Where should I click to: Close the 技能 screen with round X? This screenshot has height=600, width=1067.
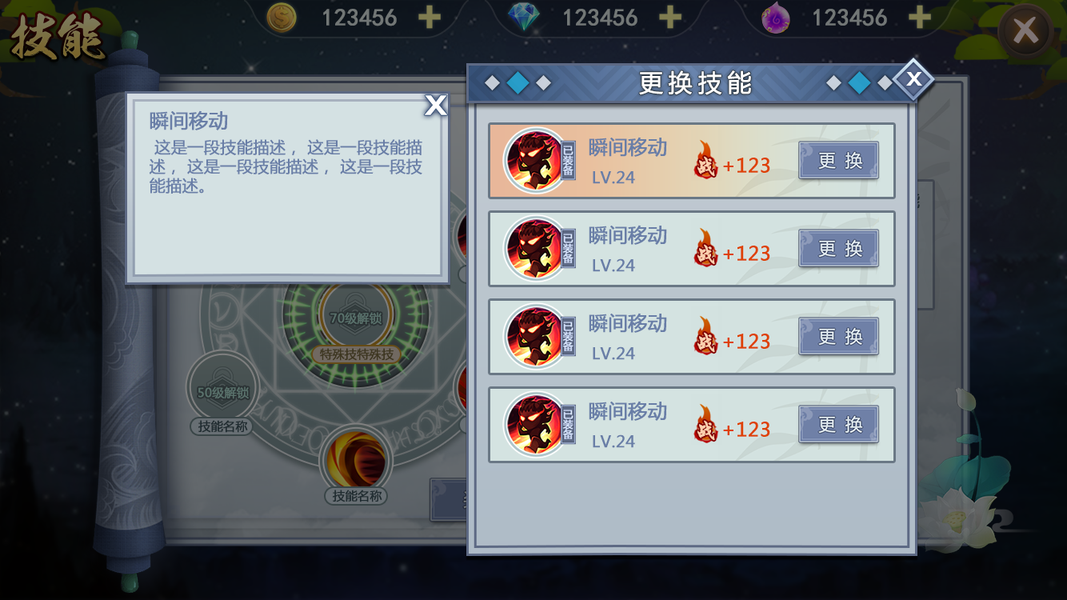coord(1025,31)
